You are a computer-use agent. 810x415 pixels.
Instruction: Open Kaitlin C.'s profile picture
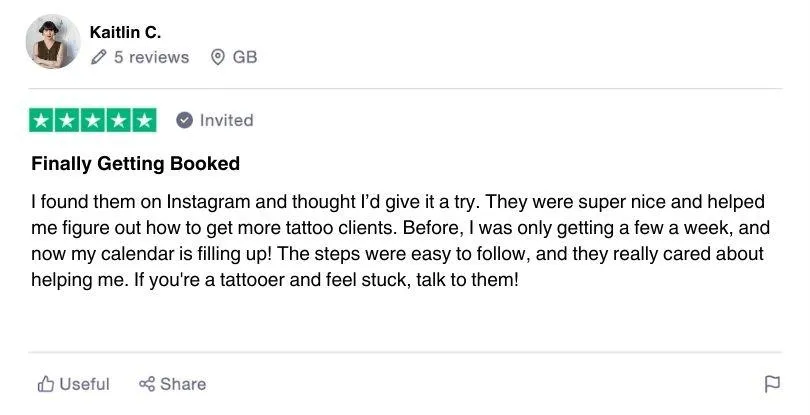pos(54,42)
